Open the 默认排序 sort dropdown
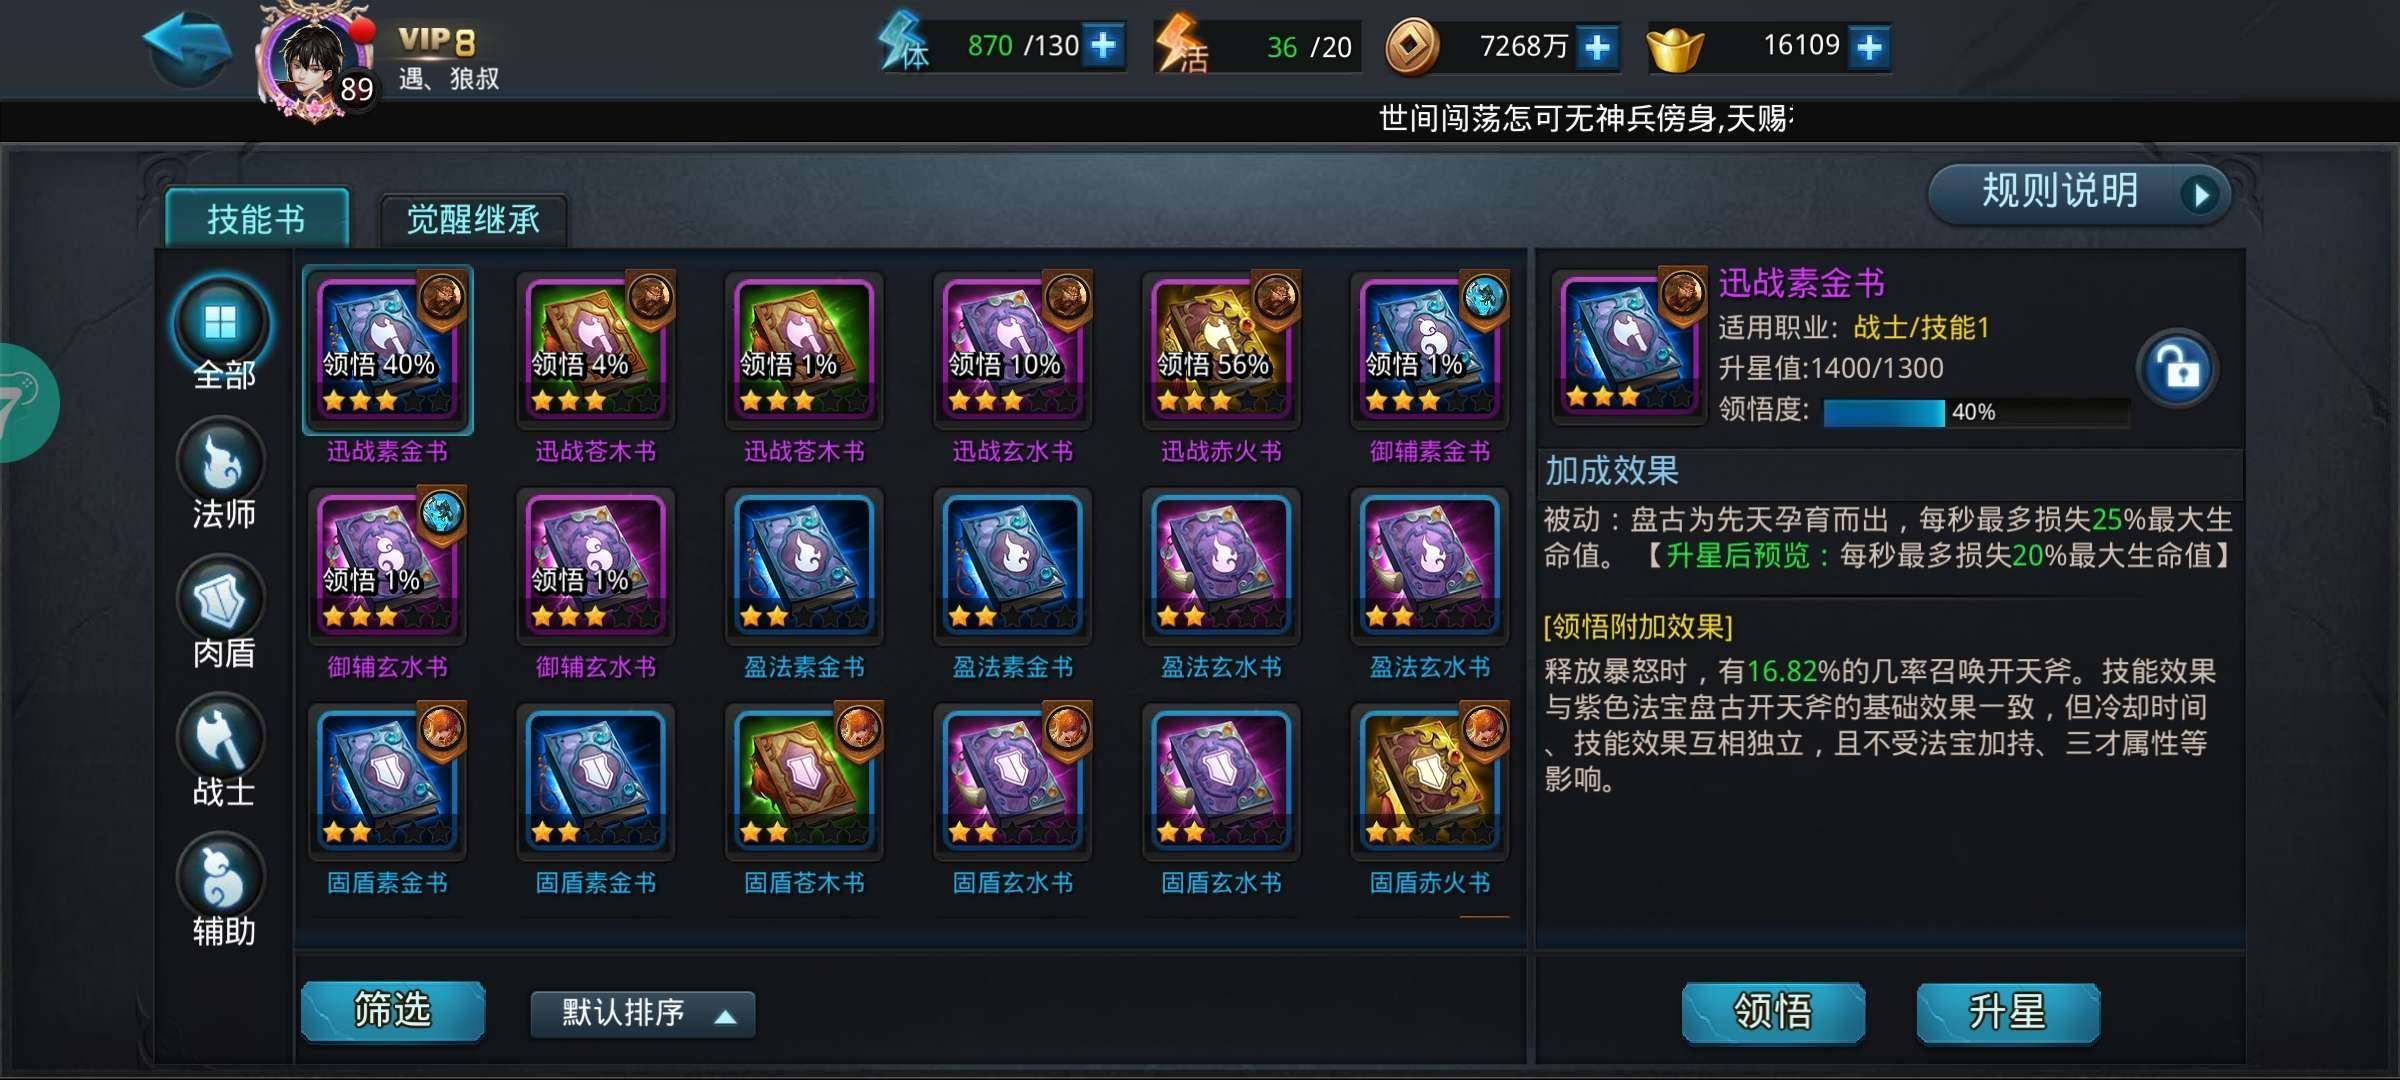The height and width of the screenshot is (1080, 2400). pos(643,1014)
